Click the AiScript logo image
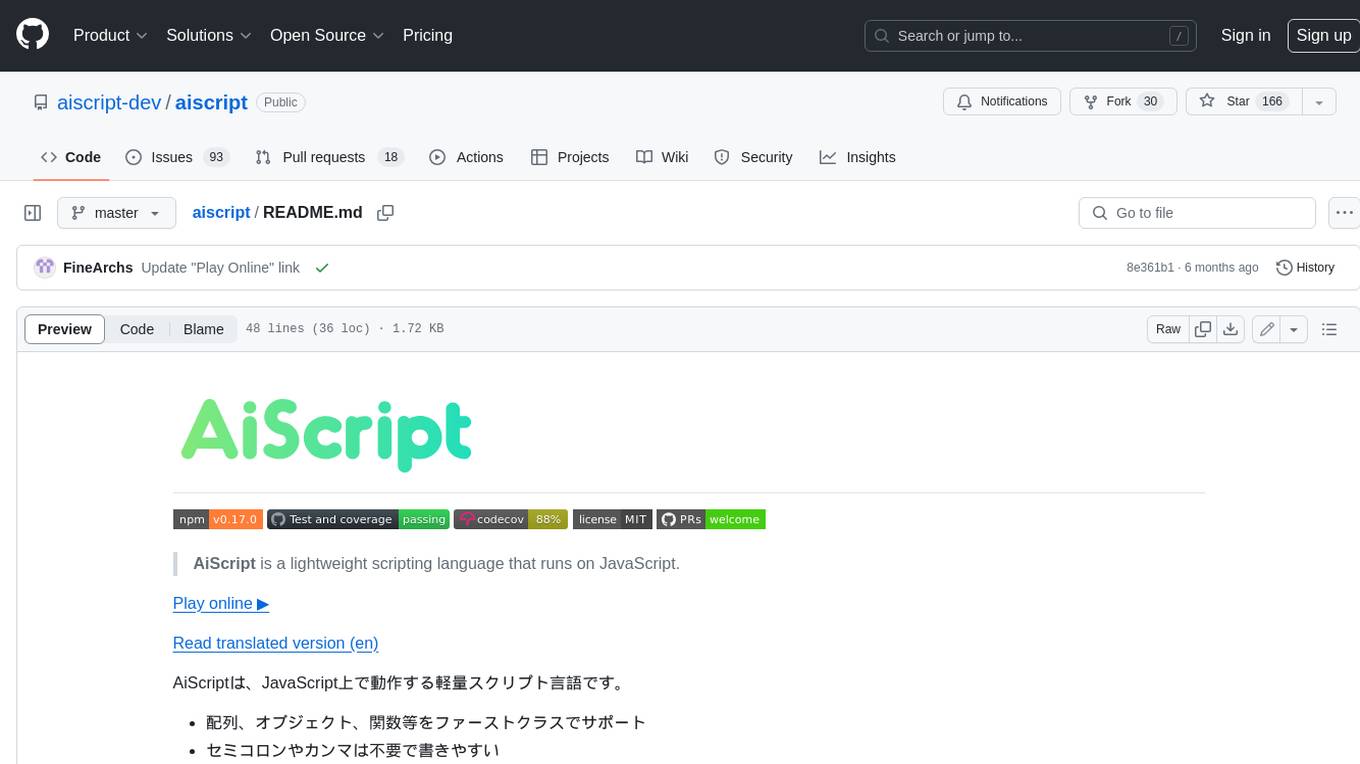Image resolution: width=1360 pixels, height=764 pixels. tap(326, 434)
